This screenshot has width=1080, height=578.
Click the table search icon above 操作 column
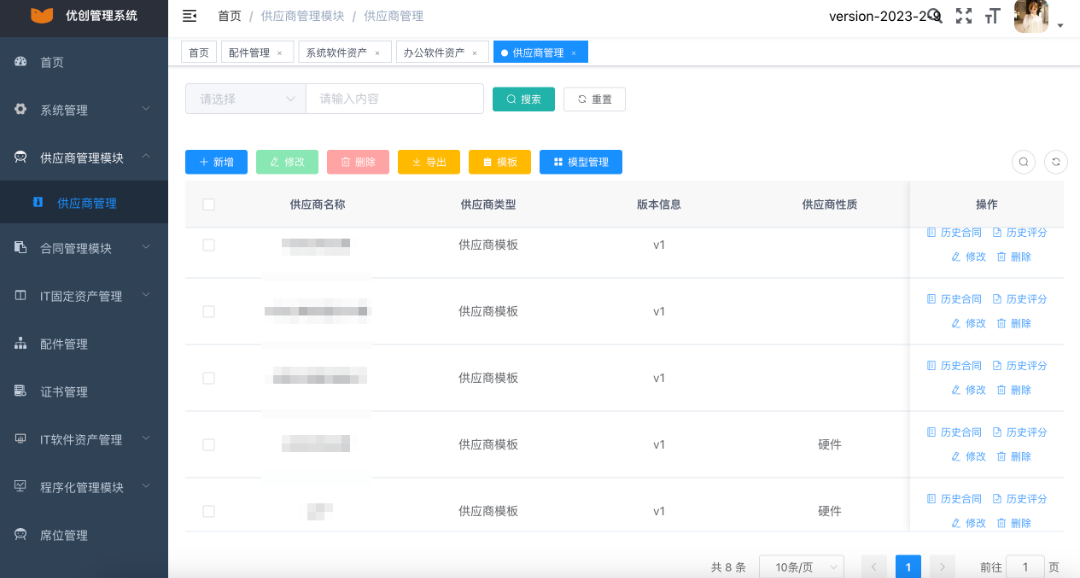(1023, 161)
